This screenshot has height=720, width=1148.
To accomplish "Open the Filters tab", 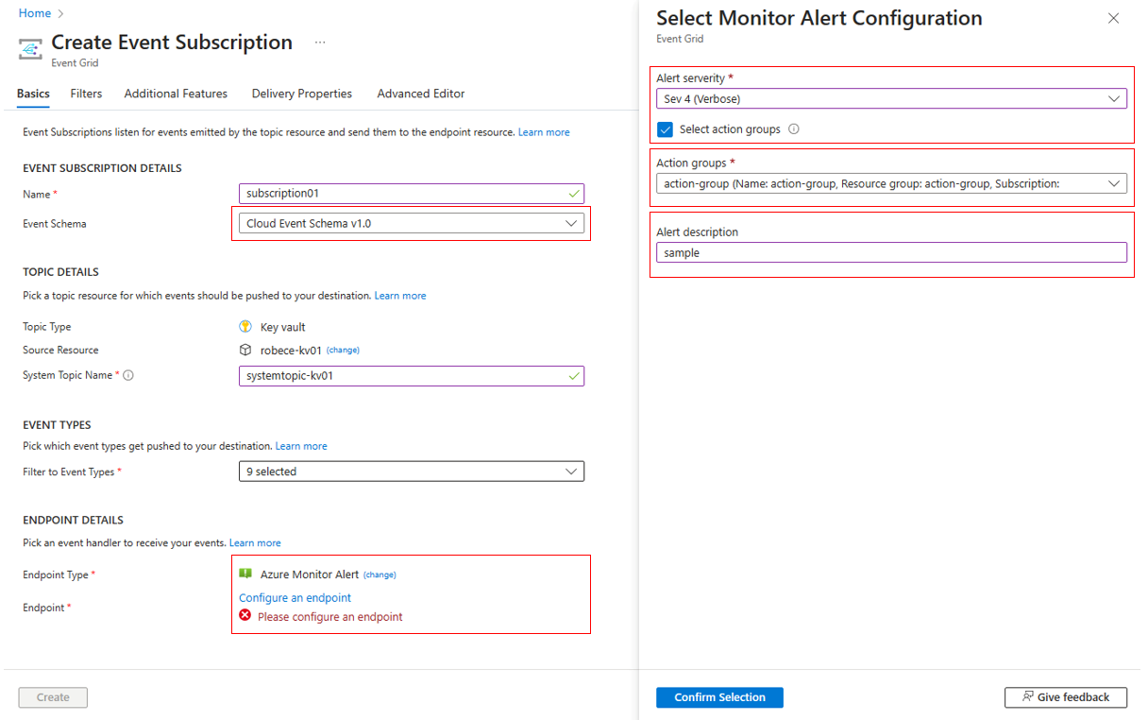I will click(86, 94).
